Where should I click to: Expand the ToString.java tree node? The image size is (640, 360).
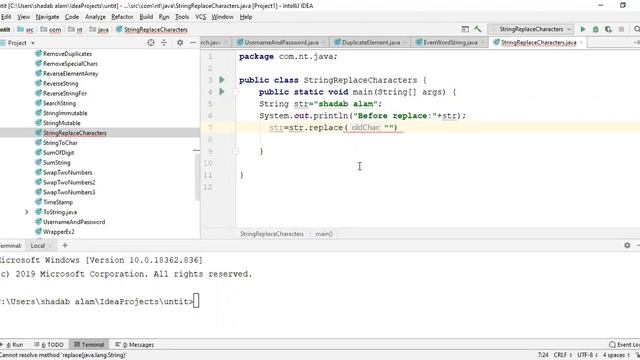click(x=27, y=212)
